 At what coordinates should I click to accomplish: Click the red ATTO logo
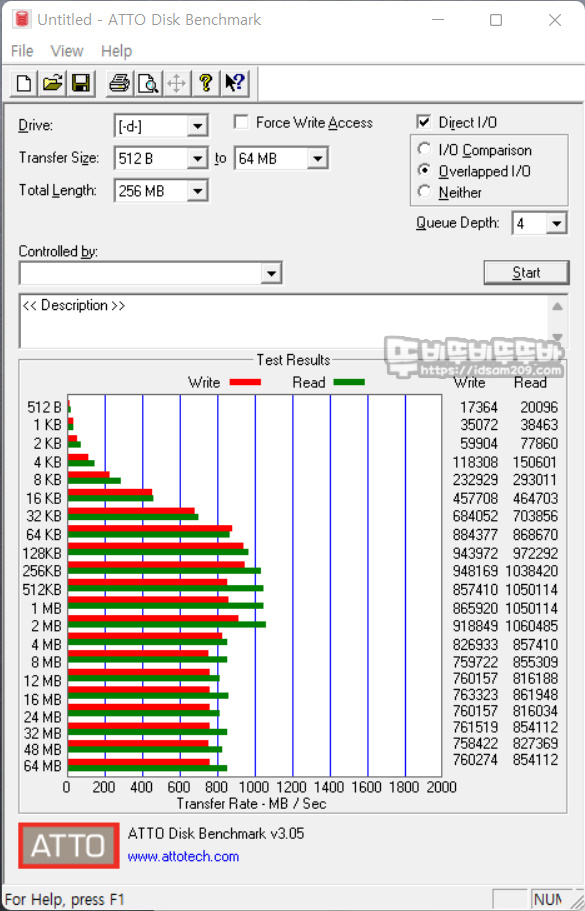69,845
